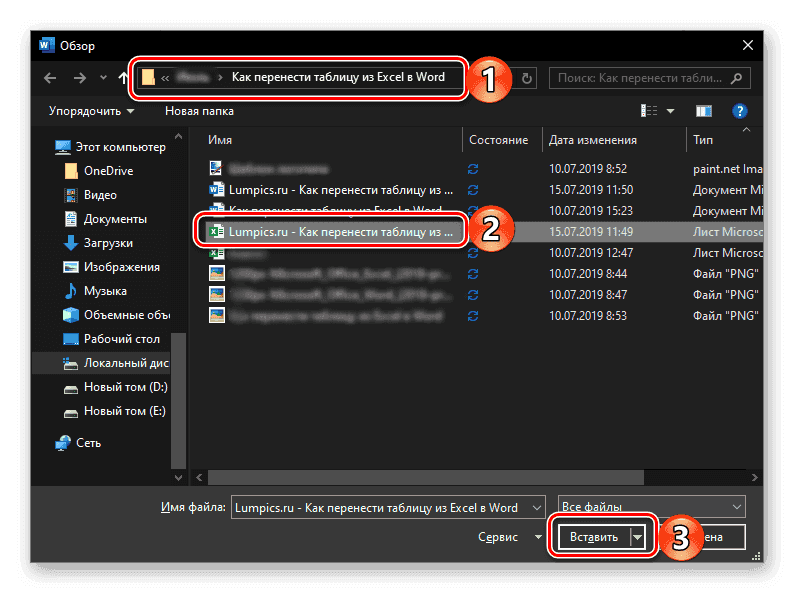This screenshot has width=794, height=593.
Task: Click sync status icon for 15.07.2019 11:50 file
Action: pos(473,190)
